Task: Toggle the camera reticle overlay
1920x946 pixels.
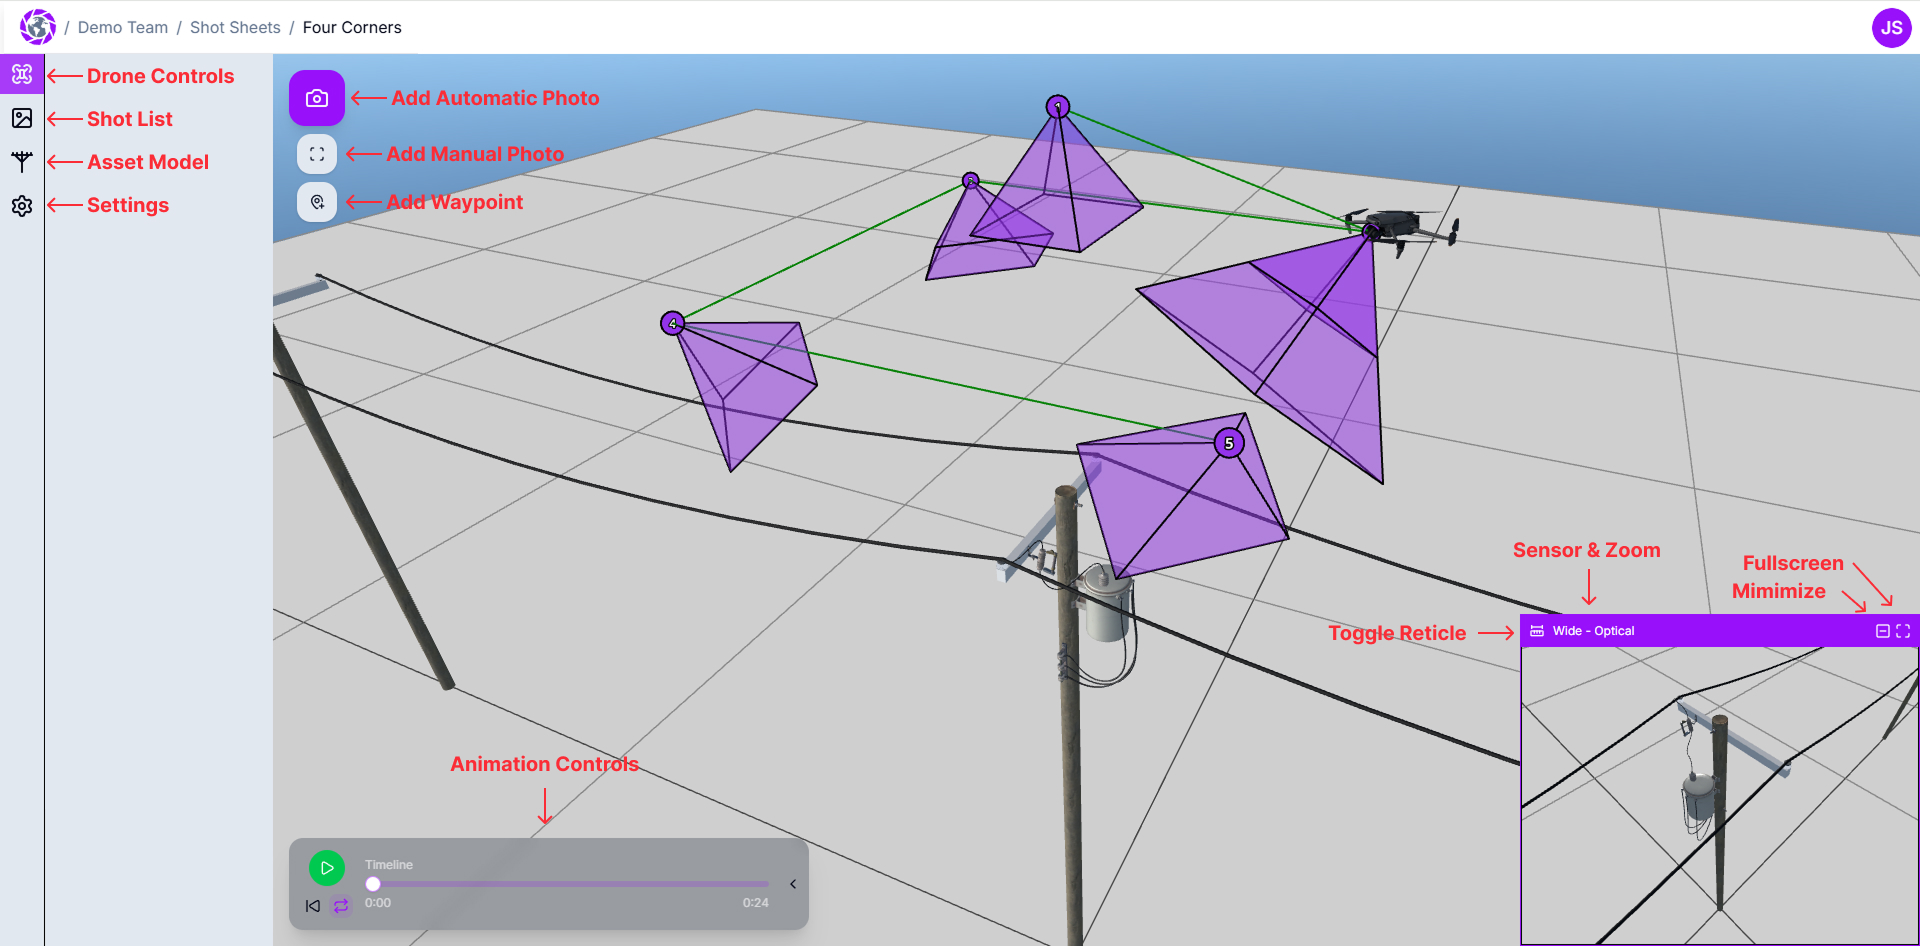Action: [x=1537, y=631]
